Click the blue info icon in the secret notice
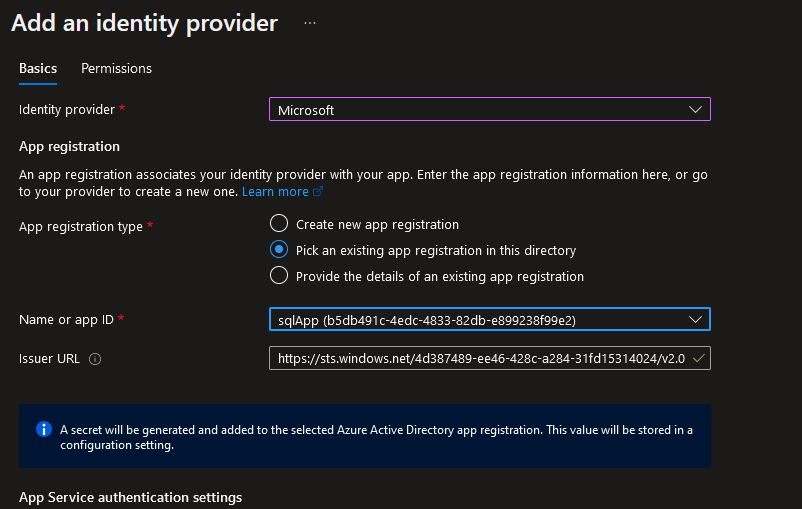Image resolution: width=802 pixels, height=509 pixels. click(44, 429)
